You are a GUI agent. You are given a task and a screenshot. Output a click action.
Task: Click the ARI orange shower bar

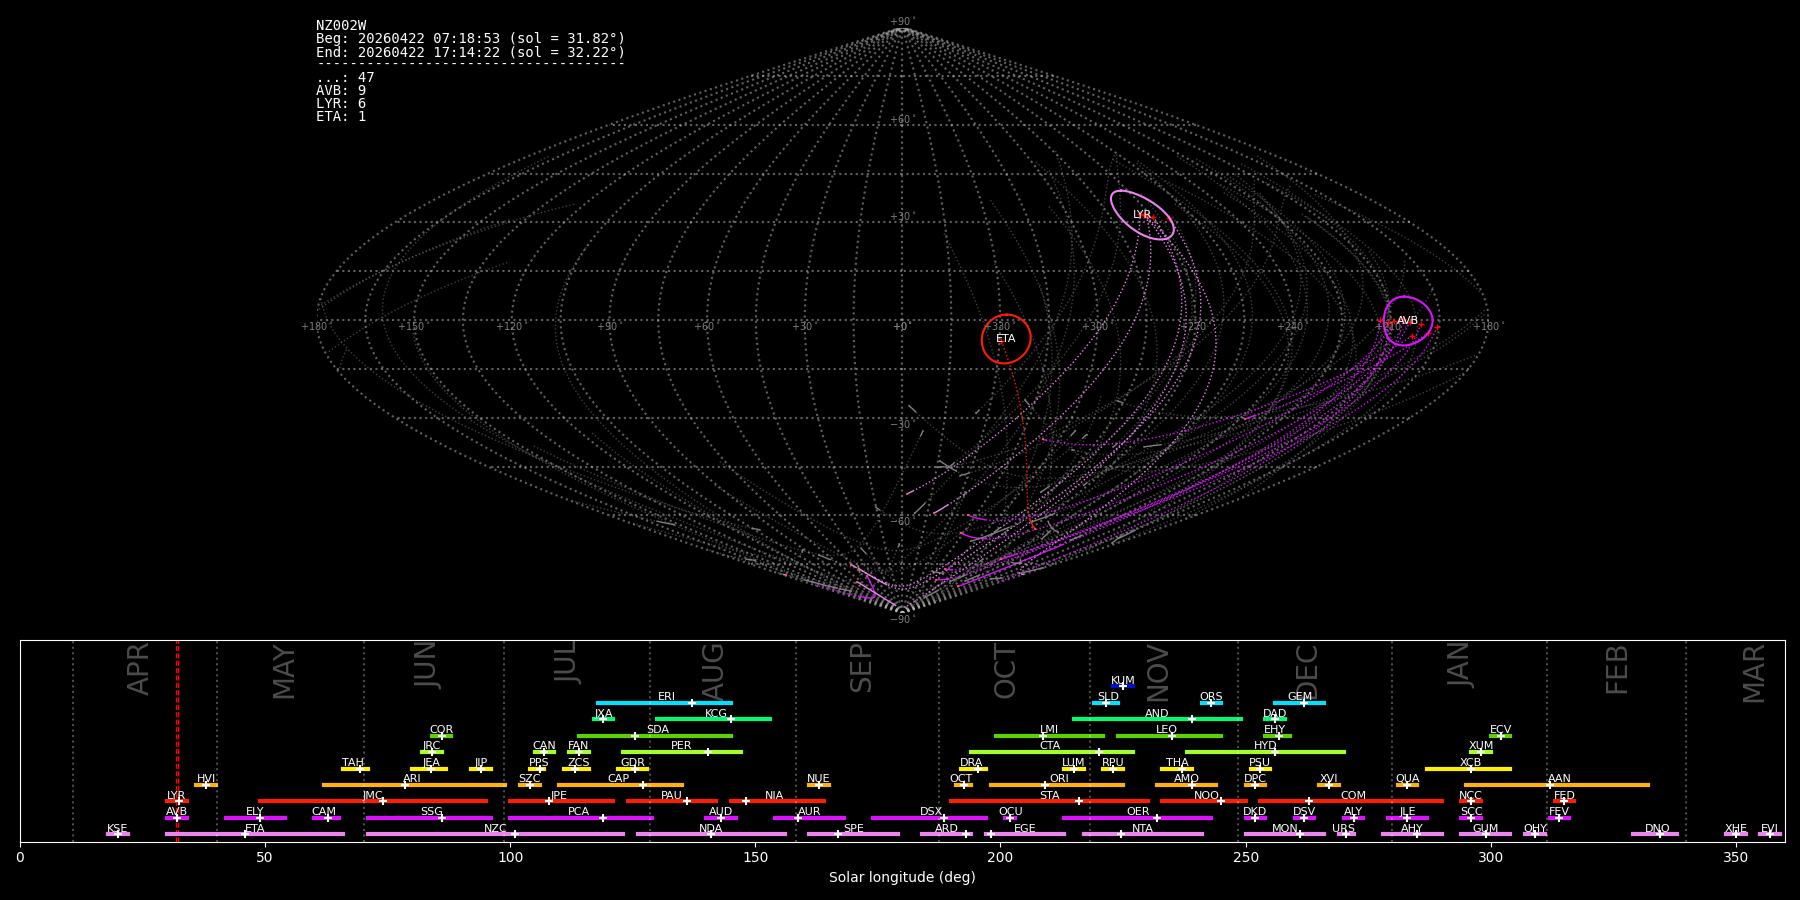414,785
